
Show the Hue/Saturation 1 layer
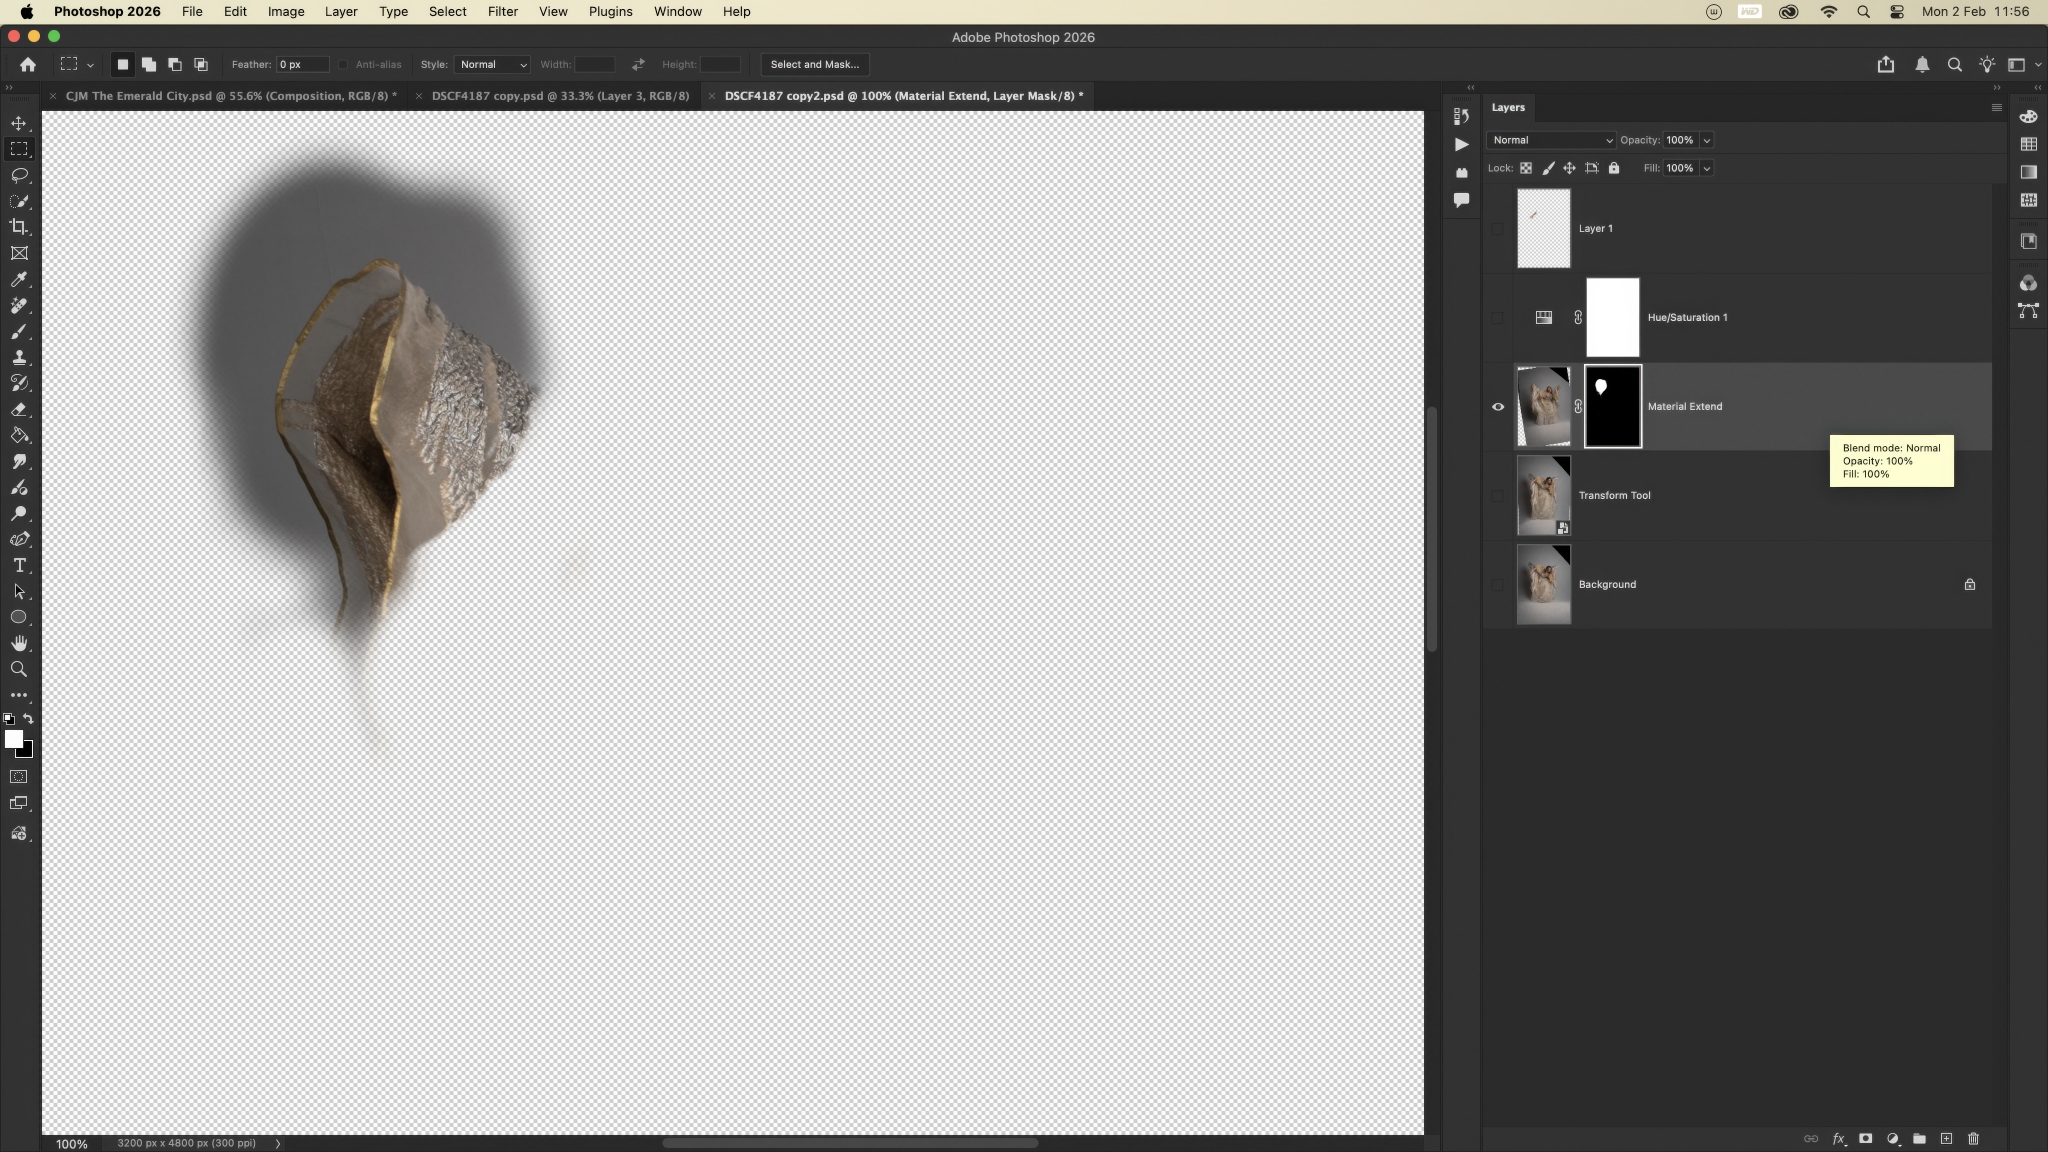[1498, 318]
